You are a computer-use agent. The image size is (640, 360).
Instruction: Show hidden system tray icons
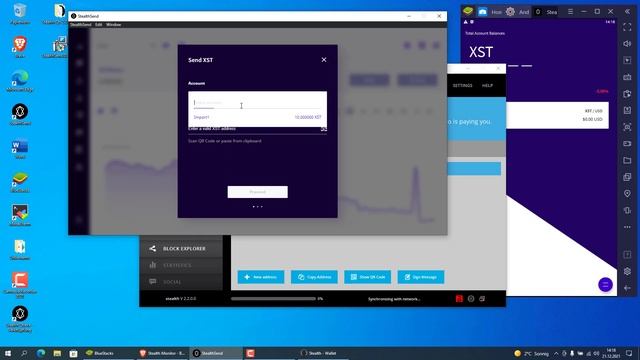[x=556, y=353]
